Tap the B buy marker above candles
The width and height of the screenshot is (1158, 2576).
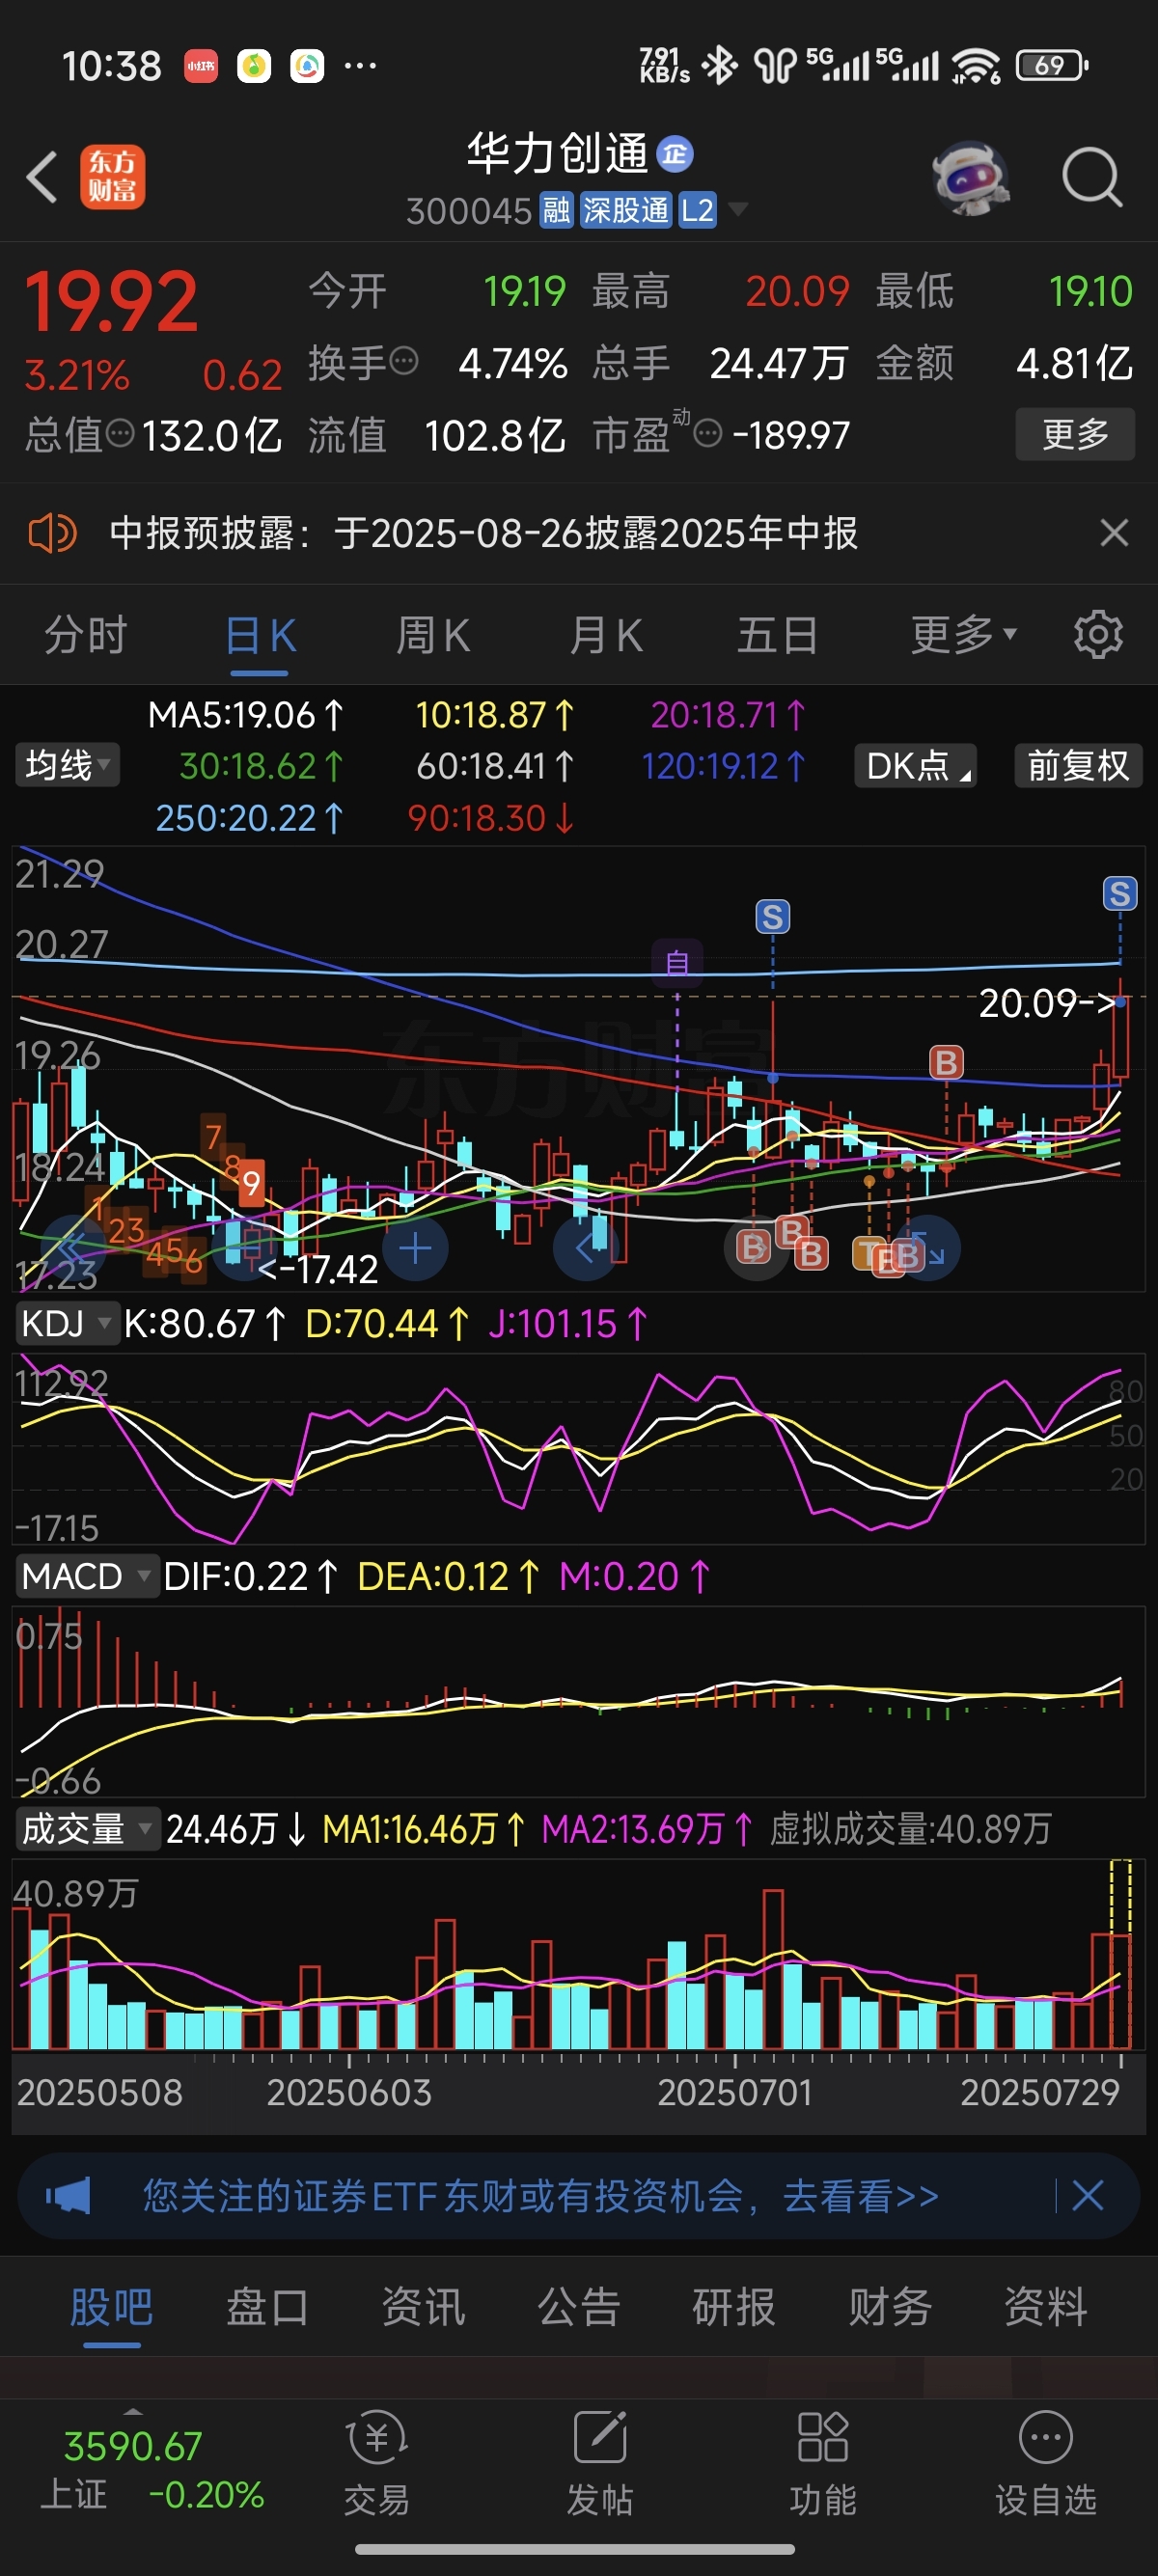tap(946, 1062)
